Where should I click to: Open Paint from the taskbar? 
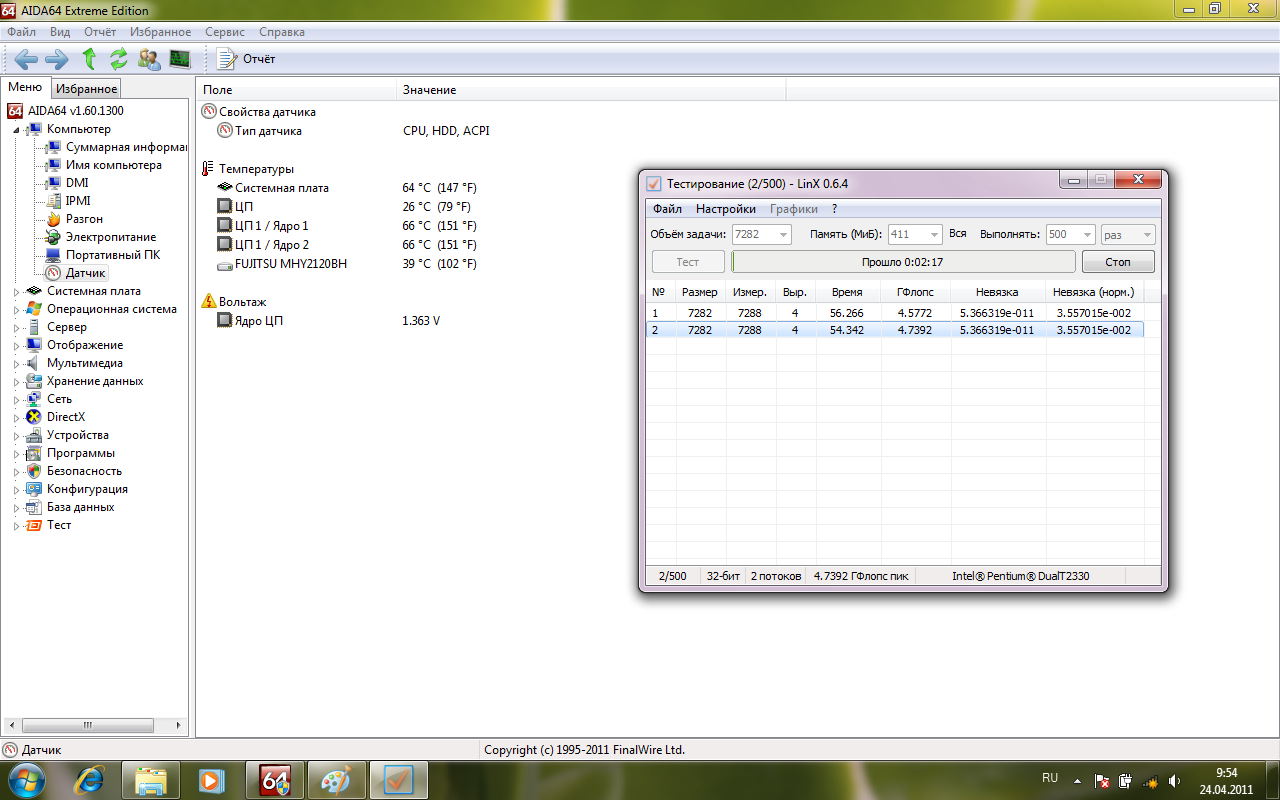pos(336,779)
